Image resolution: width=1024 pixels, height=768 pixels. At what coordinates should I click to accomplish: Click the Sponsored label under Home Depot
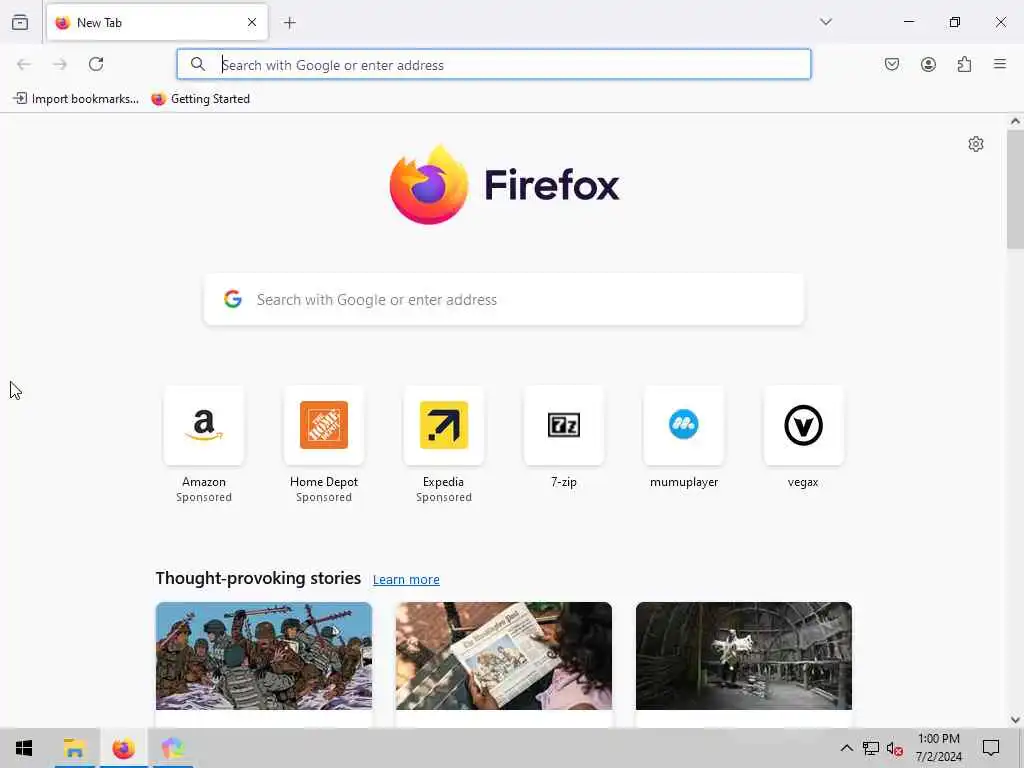[x=324, y=497]
